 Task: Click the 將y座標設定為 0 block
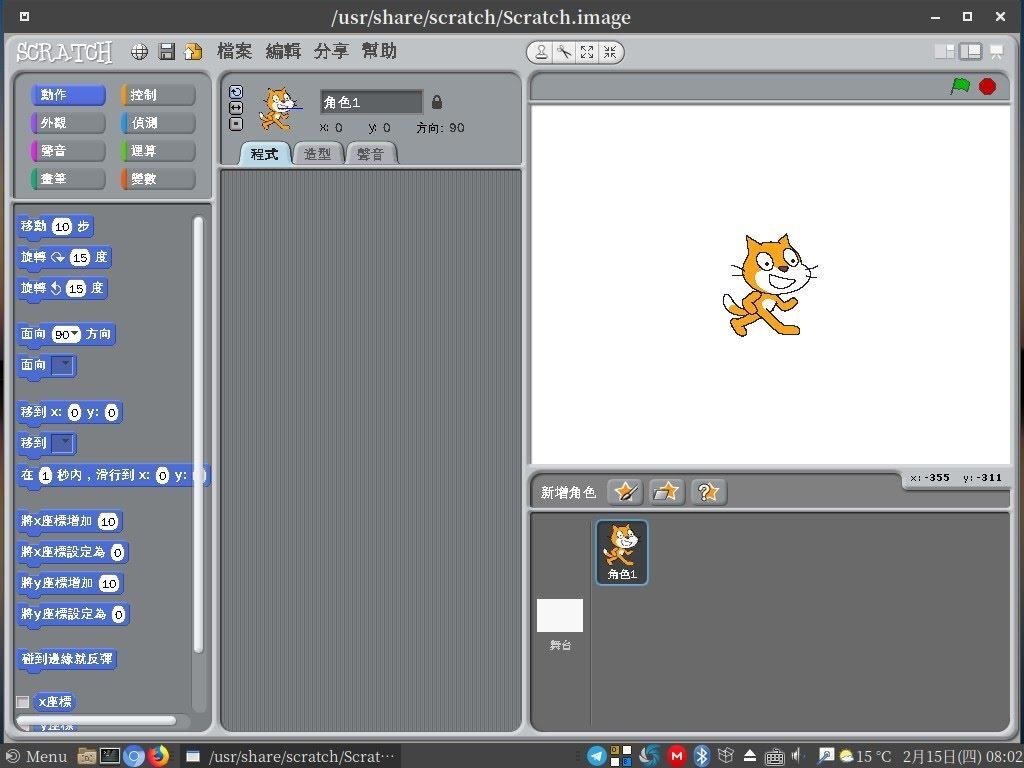pyautogui.click(x=72, y=615)
